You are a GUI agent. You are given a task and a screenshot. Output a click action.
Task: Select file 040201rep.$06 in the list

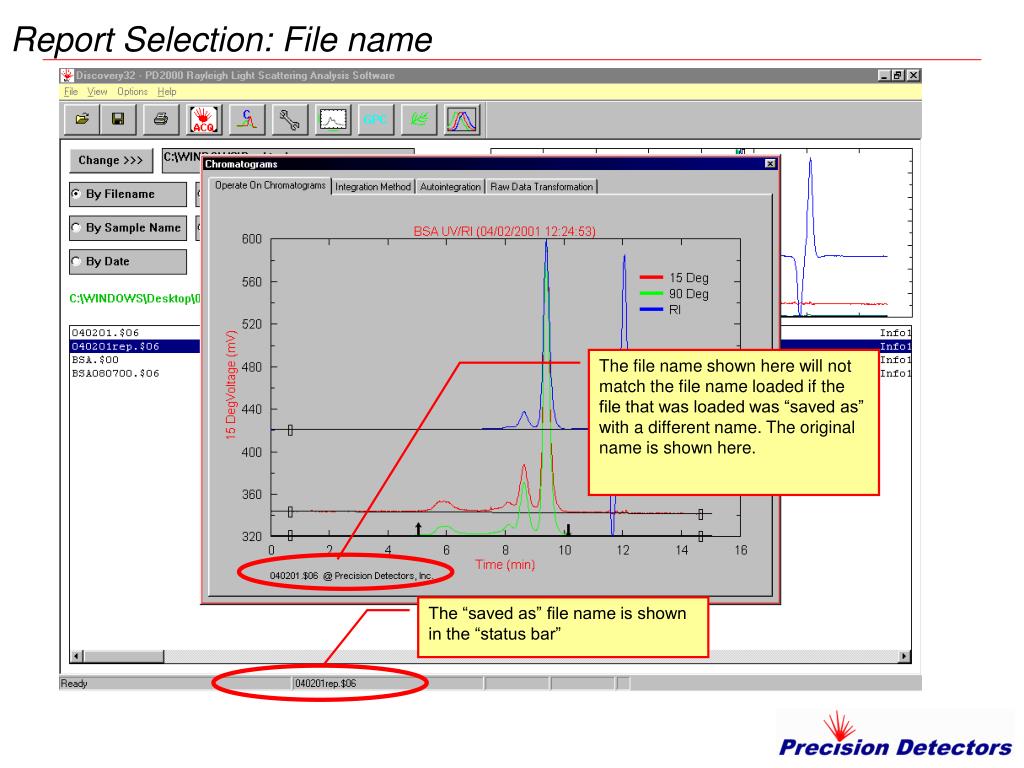point(135,346)
